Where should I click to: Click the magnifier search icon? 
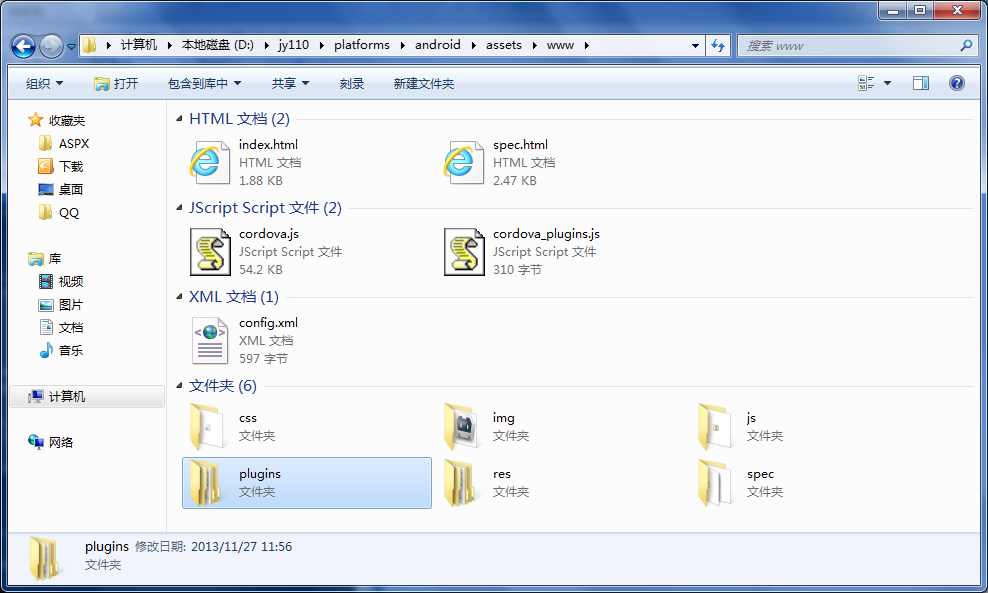[x=966, y=45]
